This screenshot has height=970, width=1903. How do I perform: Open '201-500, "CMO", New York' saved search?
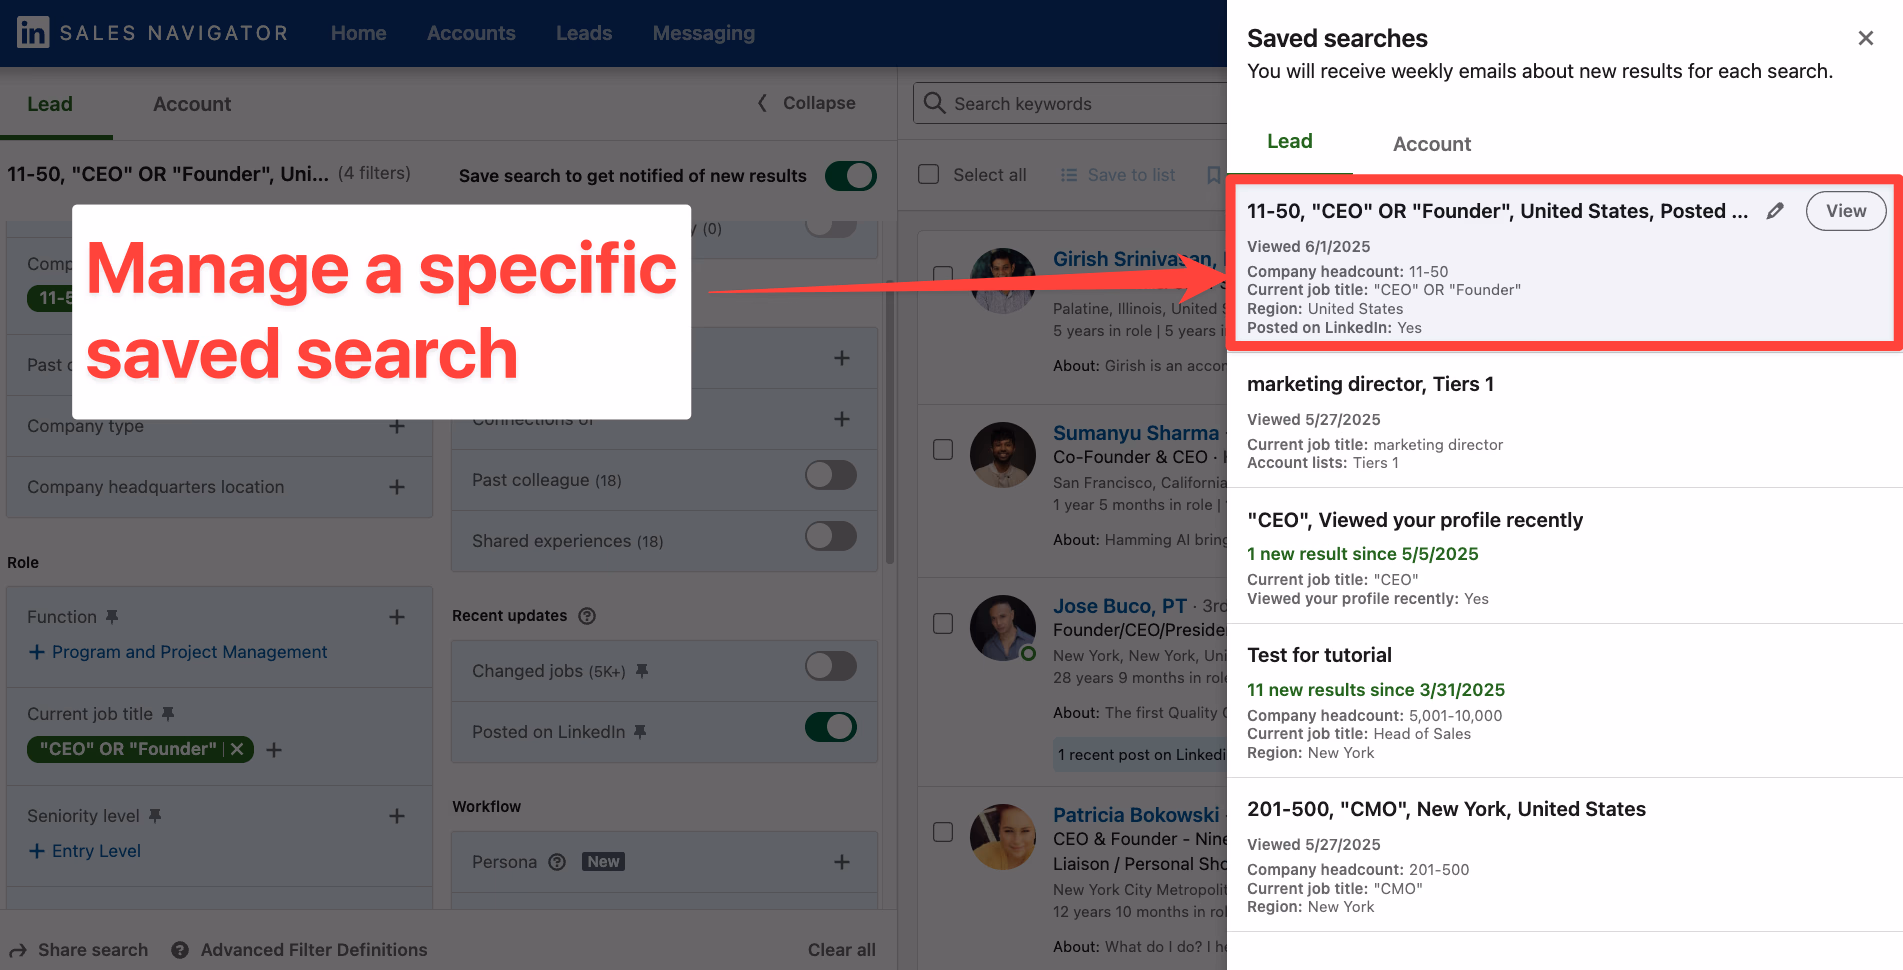(x=1446, y=809)
